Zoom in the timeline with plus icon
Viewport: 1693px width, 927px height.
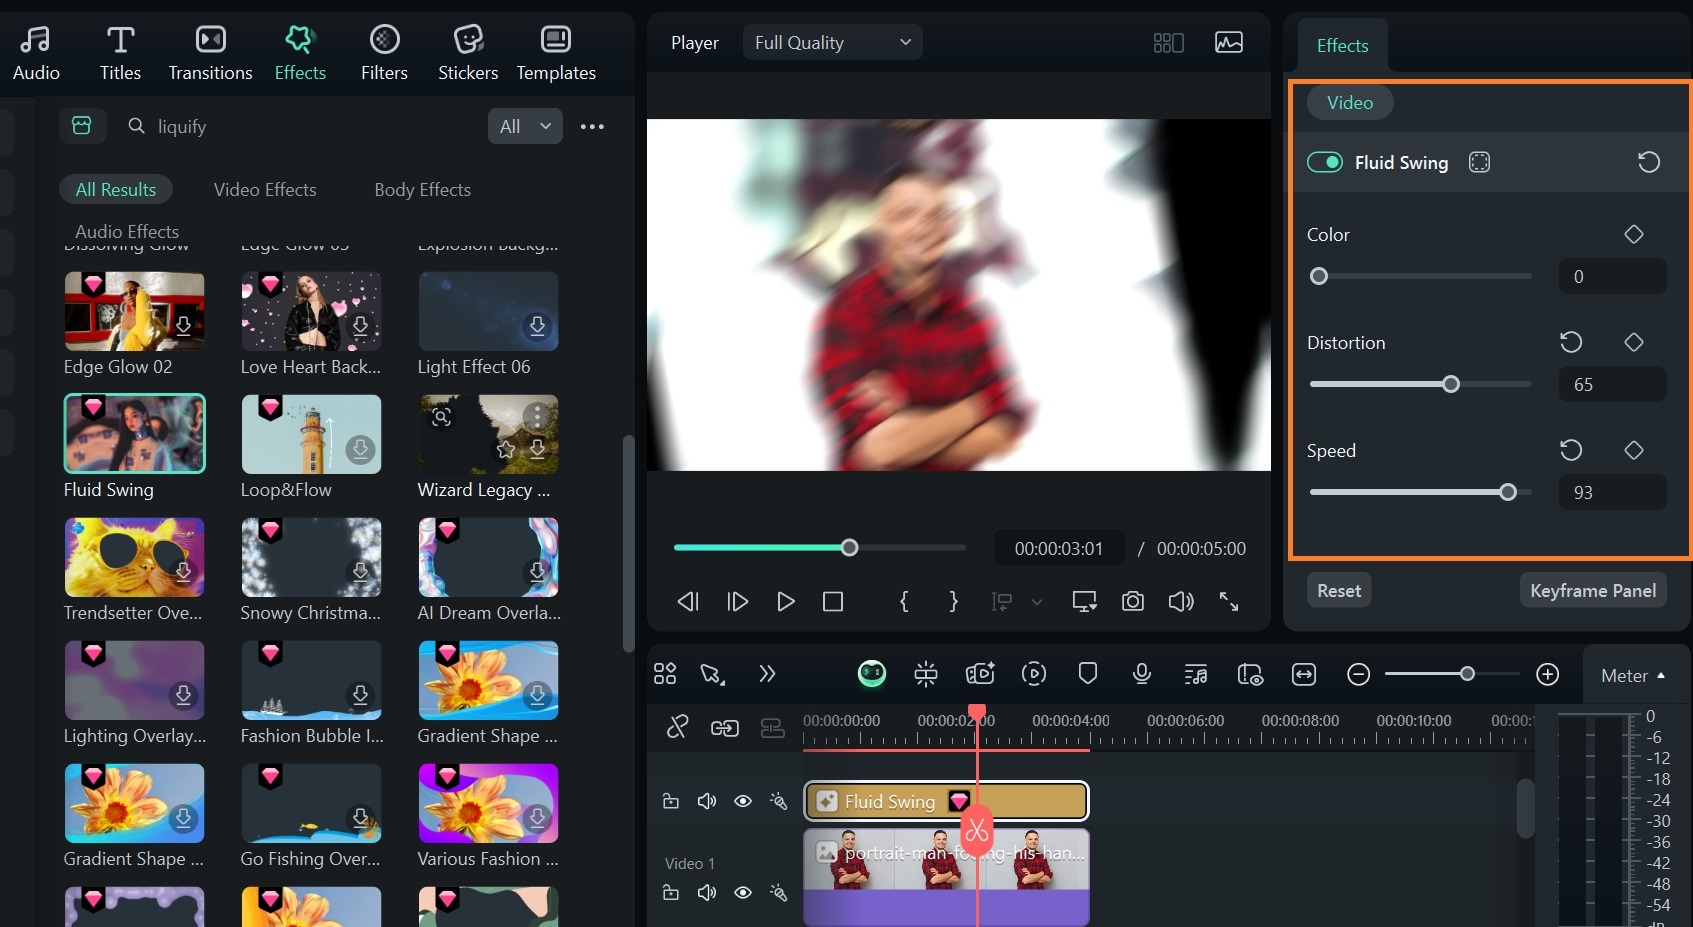click(x=1548, y=674)
